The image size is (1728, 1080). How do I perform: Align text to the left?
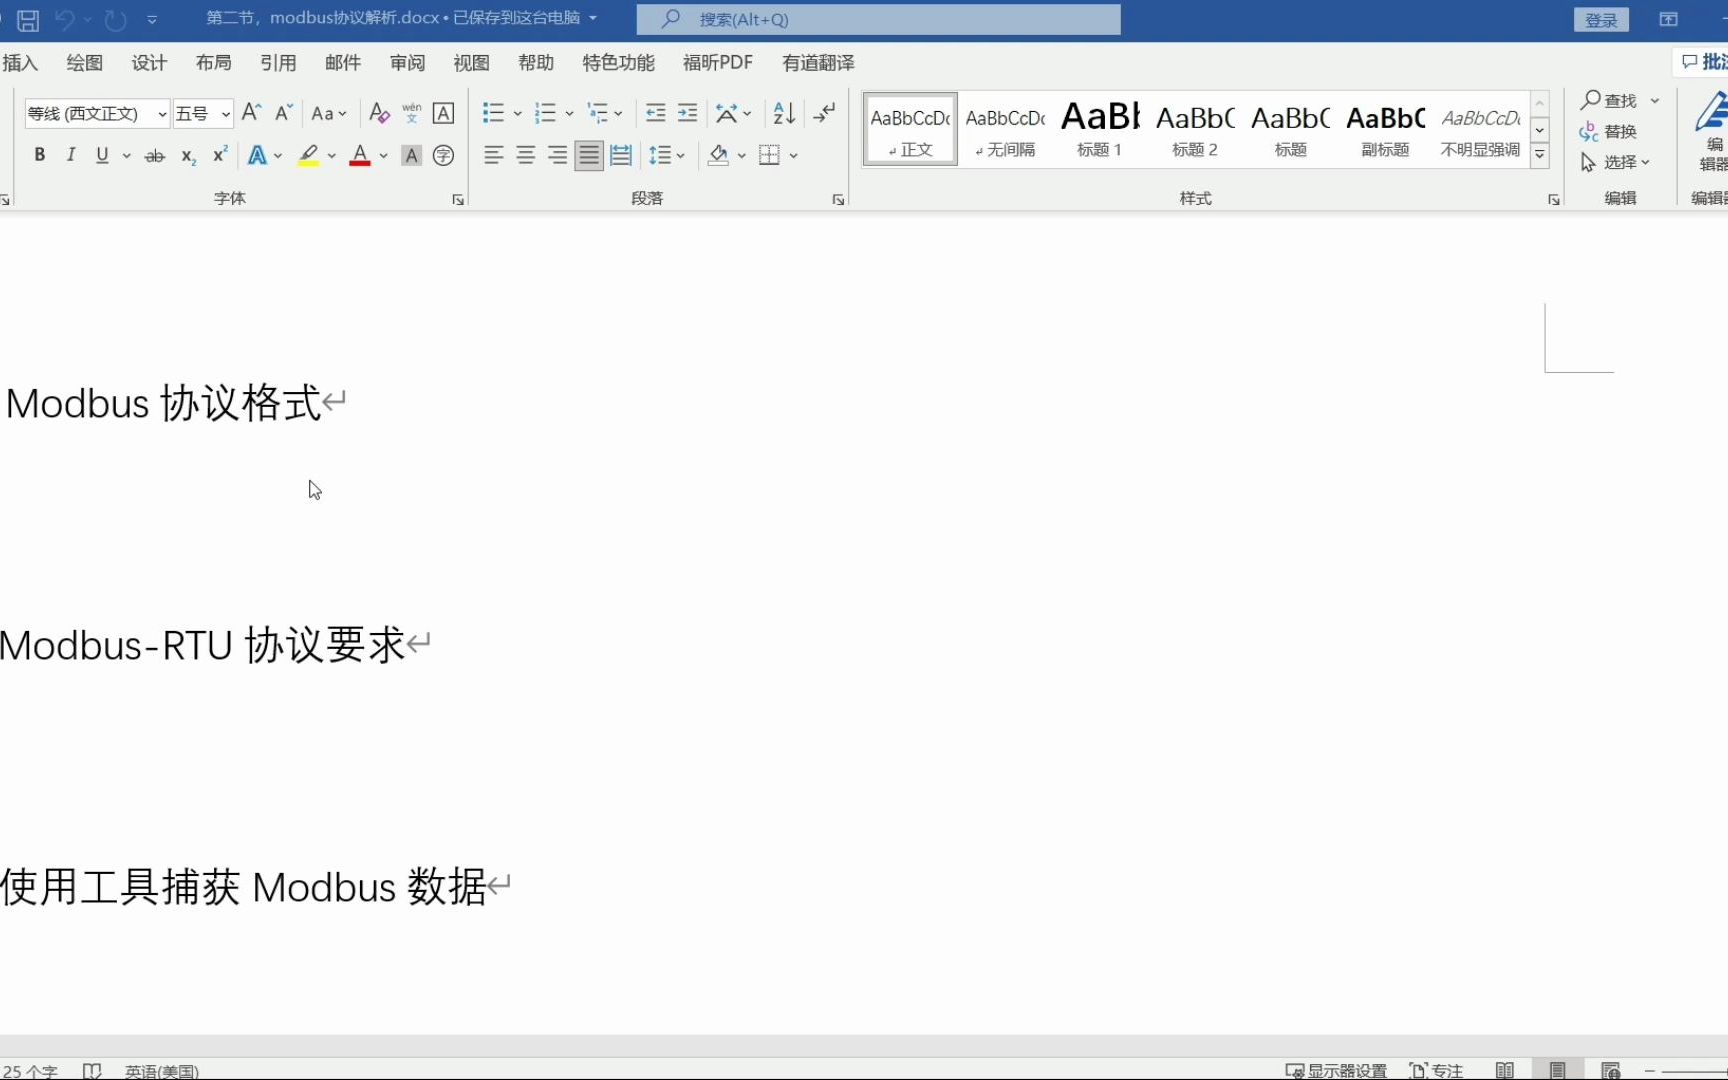point(493,155)
